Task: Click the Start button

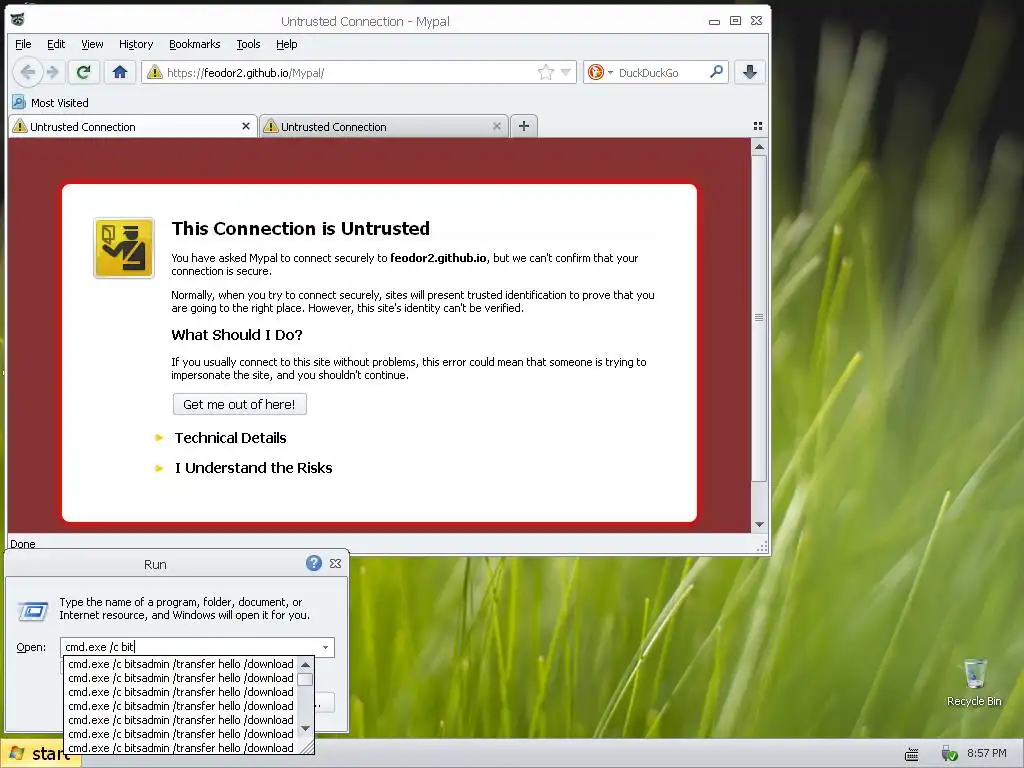Action: tap(40, 754)
